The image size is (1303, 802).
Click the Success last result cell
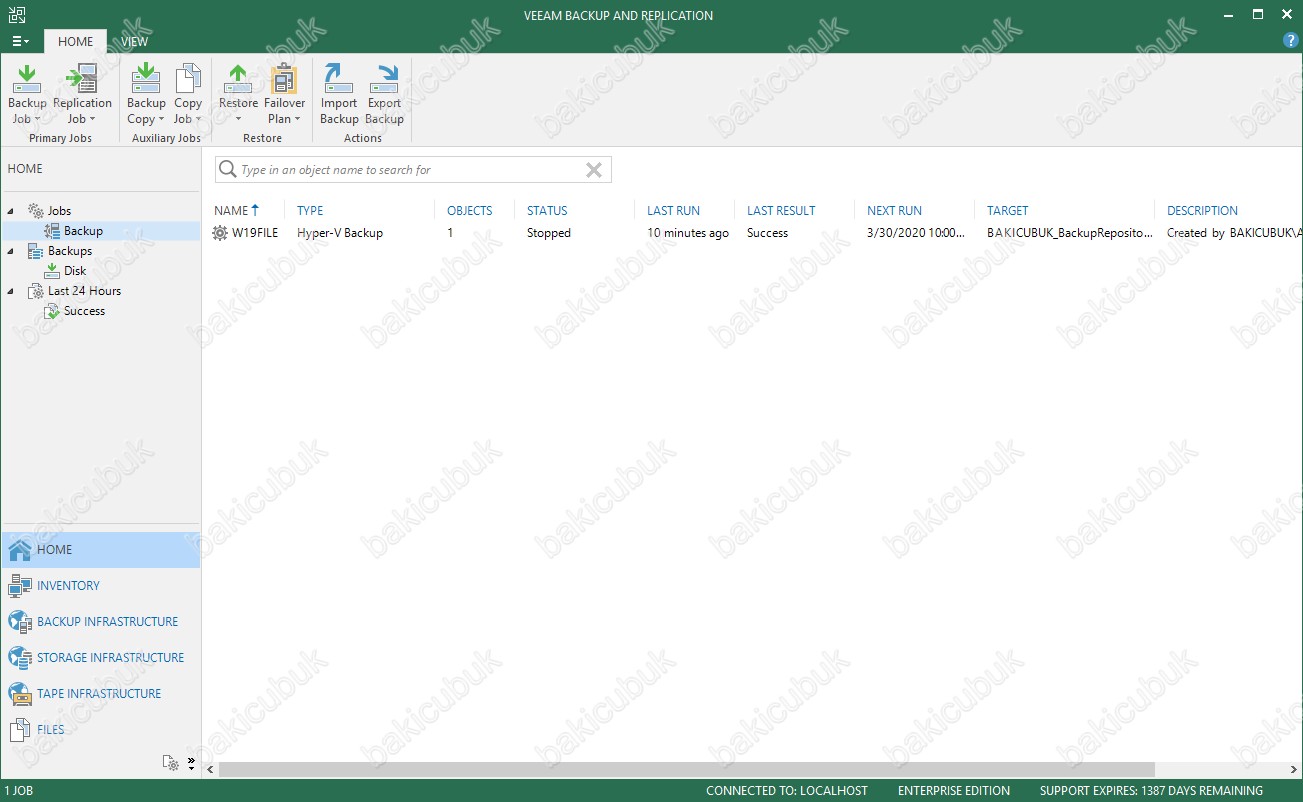click(x=767, y=233)
